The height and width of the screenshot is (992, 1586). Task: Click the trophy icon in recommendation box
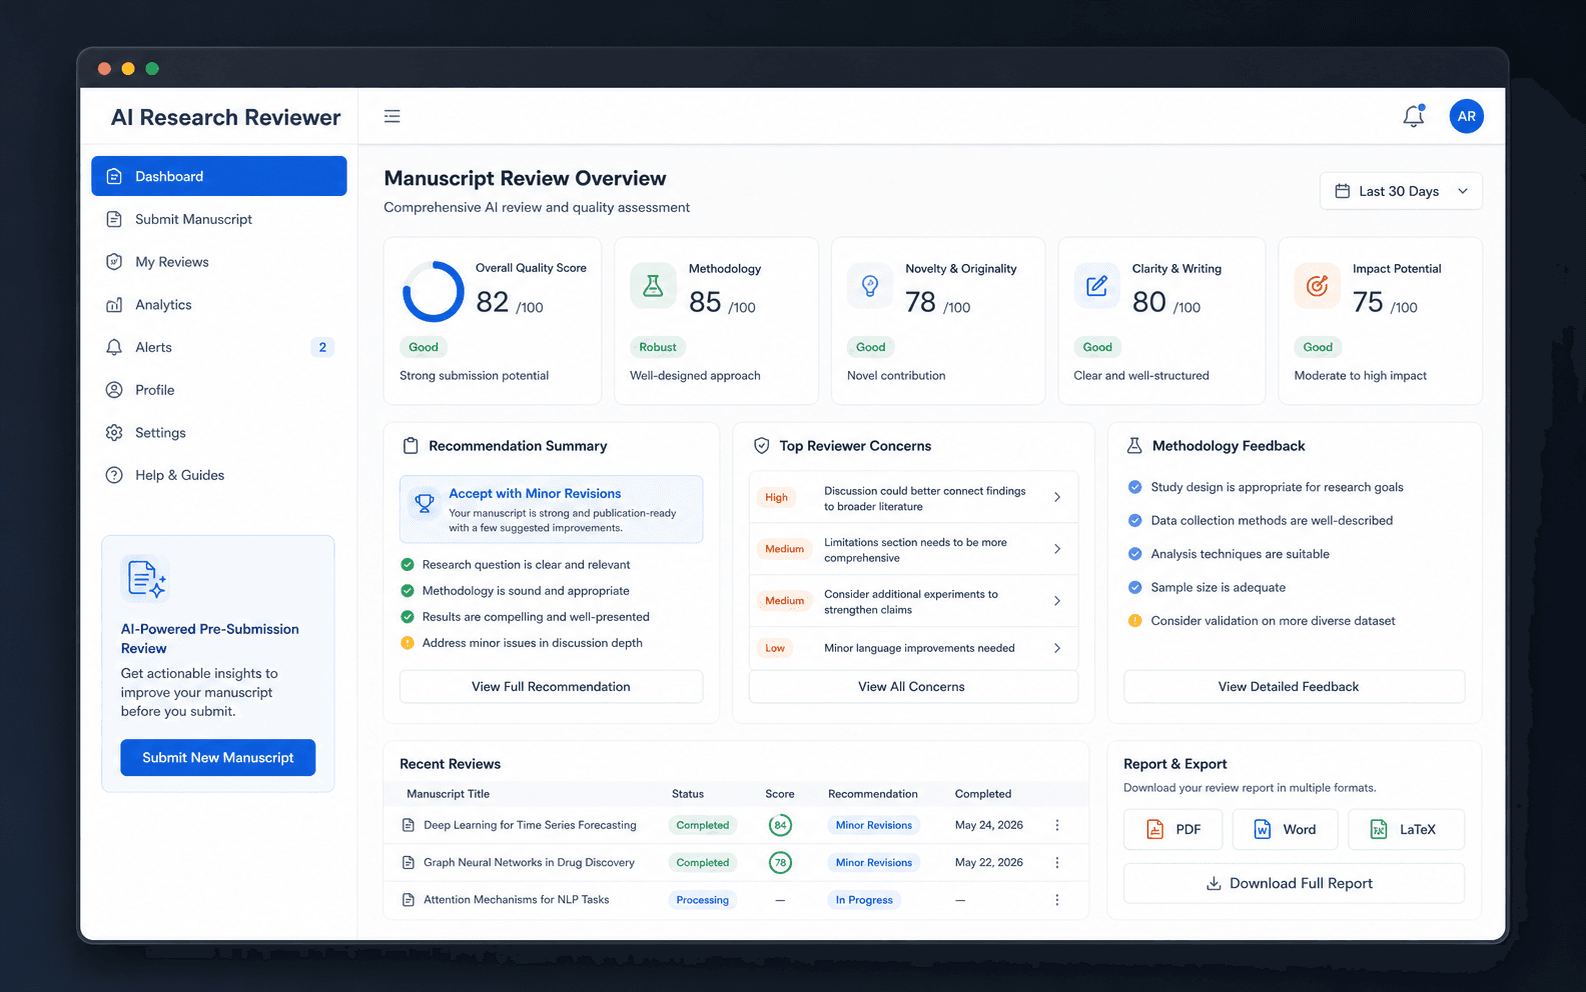pos(425,503)
